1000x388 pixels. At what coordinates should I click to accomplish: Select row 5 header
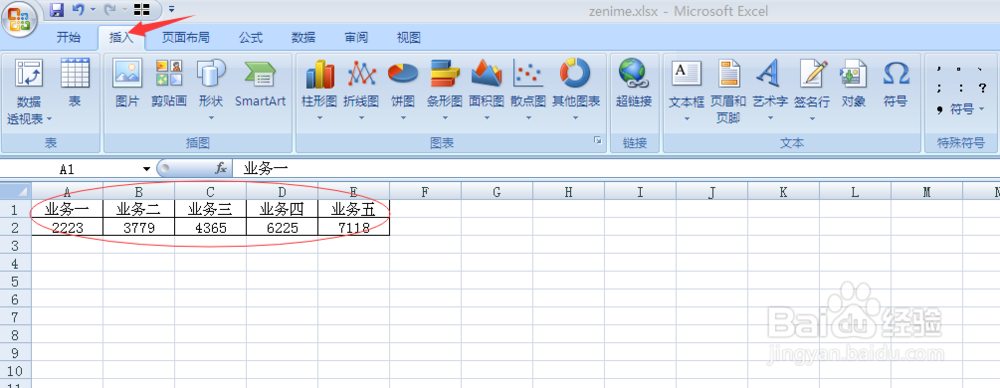pyautogui.click(x=16, y=281)
